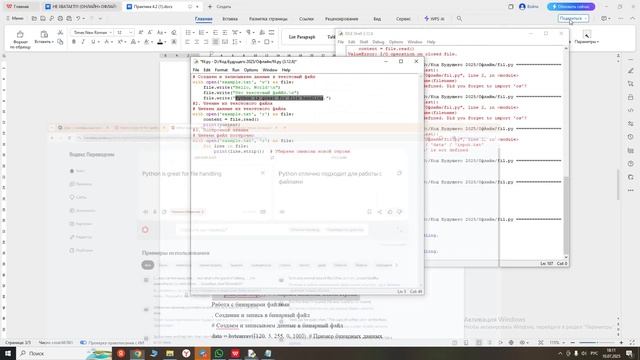Click the Войти account button
The width and height of the screenshot is (640, 360).
[x=529, y=7]
